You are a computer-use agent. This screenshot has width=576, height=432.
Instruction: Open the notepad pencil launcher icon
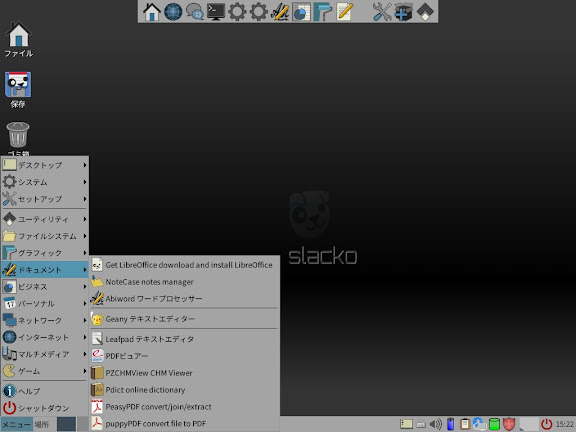tap(344, 11)
